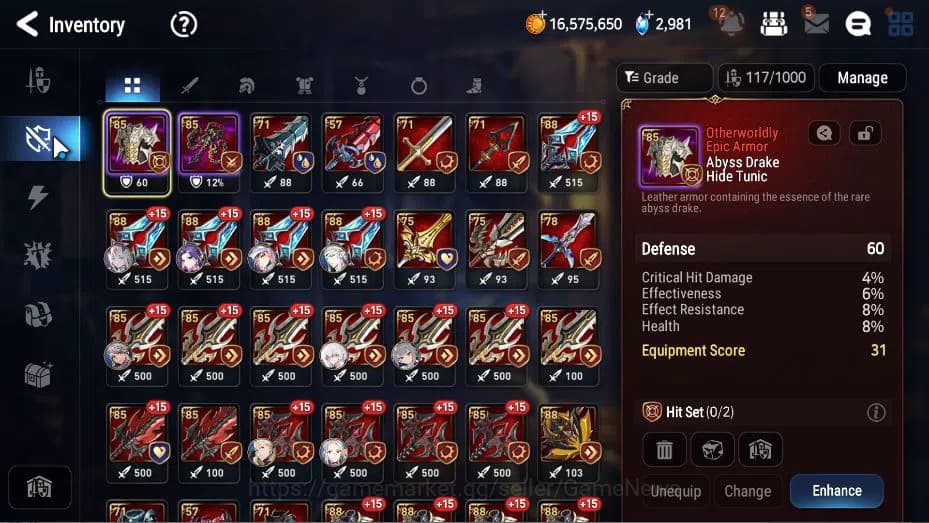
Task: Select the helmet filter tab
Action: pyautogui.click(x=246, y=86)
